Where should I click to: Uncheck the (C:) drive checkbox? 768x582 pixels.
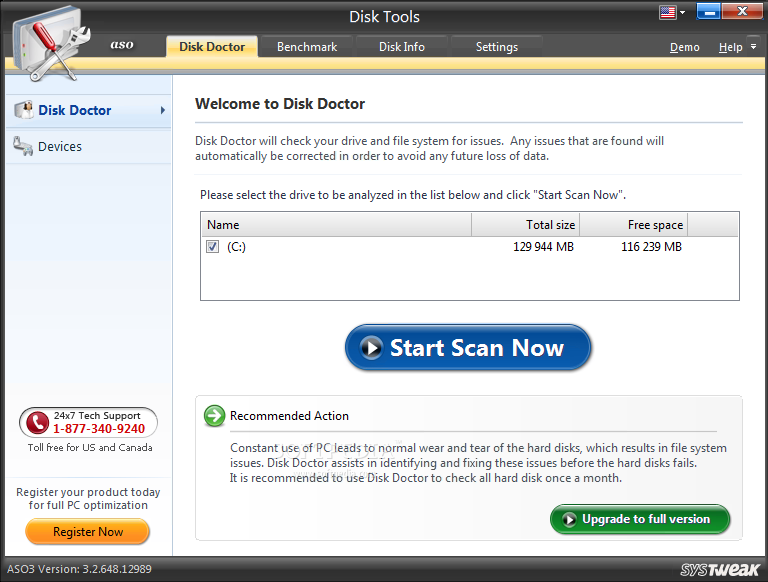point(212,246)
